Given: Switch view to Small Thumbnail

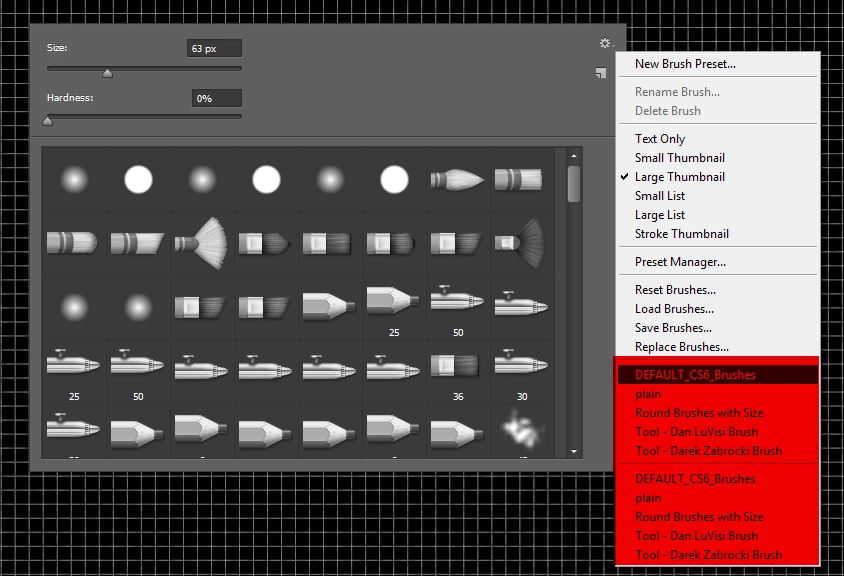Looking at the screenshot, I should tap(680, 158).
